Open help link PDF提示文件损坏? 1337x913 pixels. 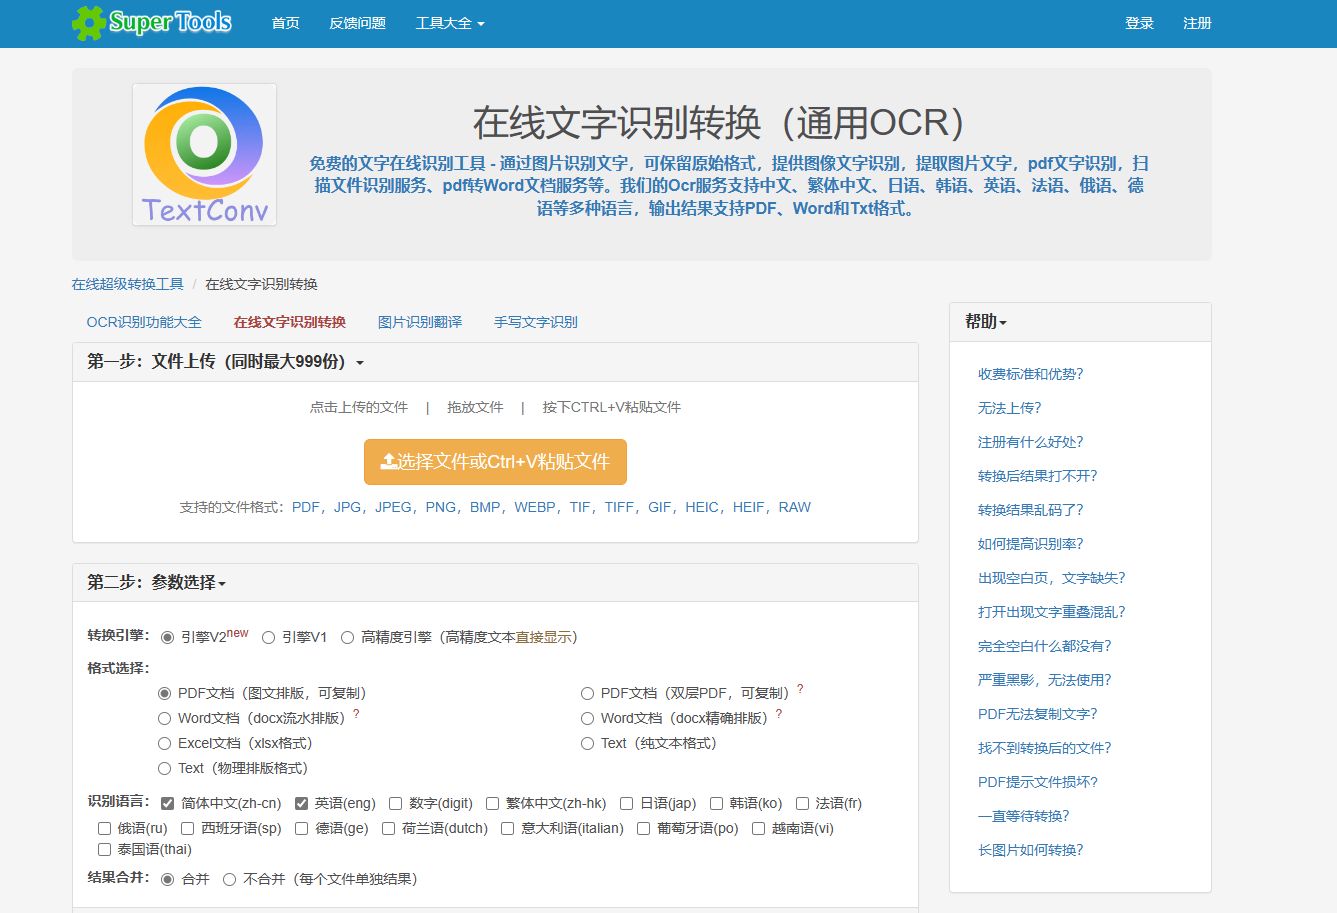[x=1038, y=782]
